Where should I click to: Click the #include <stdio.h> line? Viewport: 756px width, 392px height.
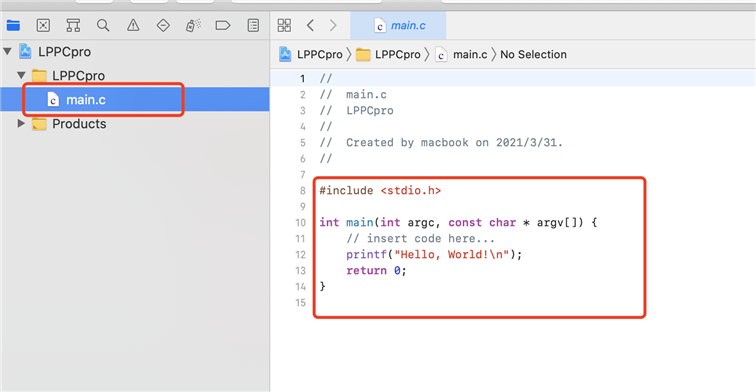click(380, 190)
